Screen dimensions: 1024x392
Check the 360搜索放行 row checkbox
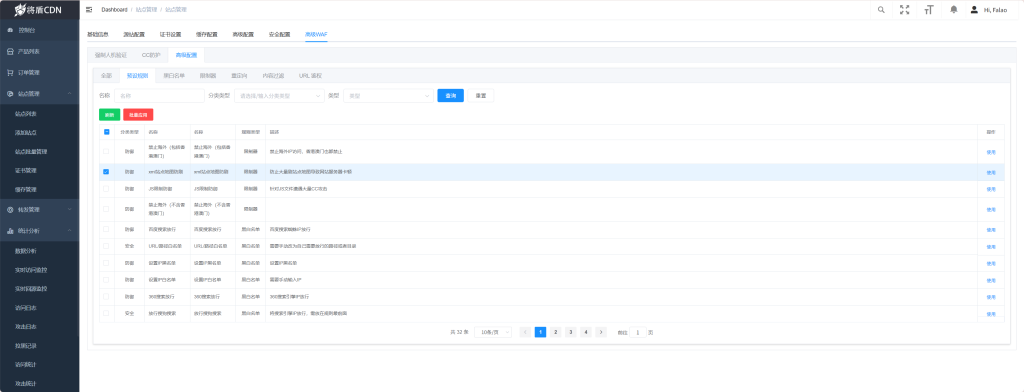coord(106,296)
